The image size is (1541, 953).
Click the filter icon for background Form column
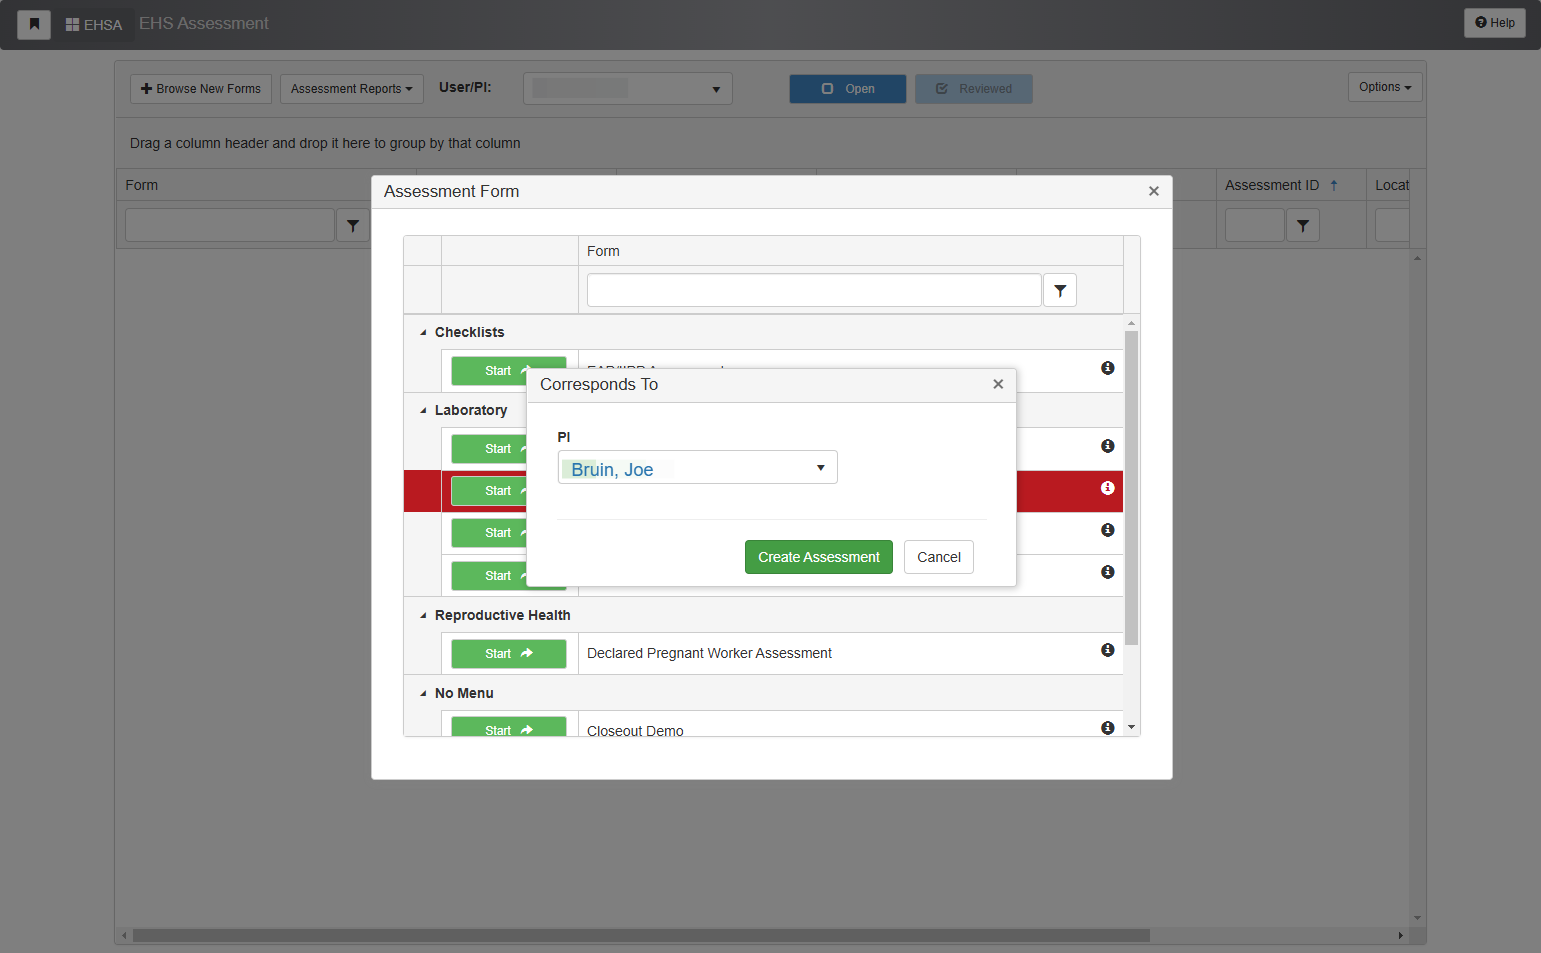click(x=353, y=225)
